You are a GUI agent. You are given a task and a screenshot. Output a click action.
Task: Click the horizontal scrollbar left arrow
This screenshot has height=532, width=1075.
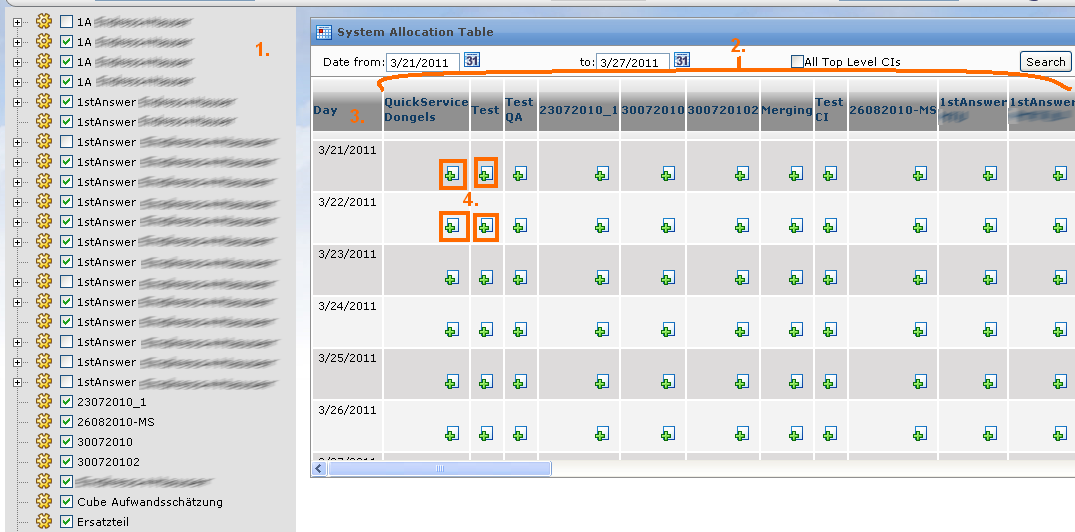319,468
